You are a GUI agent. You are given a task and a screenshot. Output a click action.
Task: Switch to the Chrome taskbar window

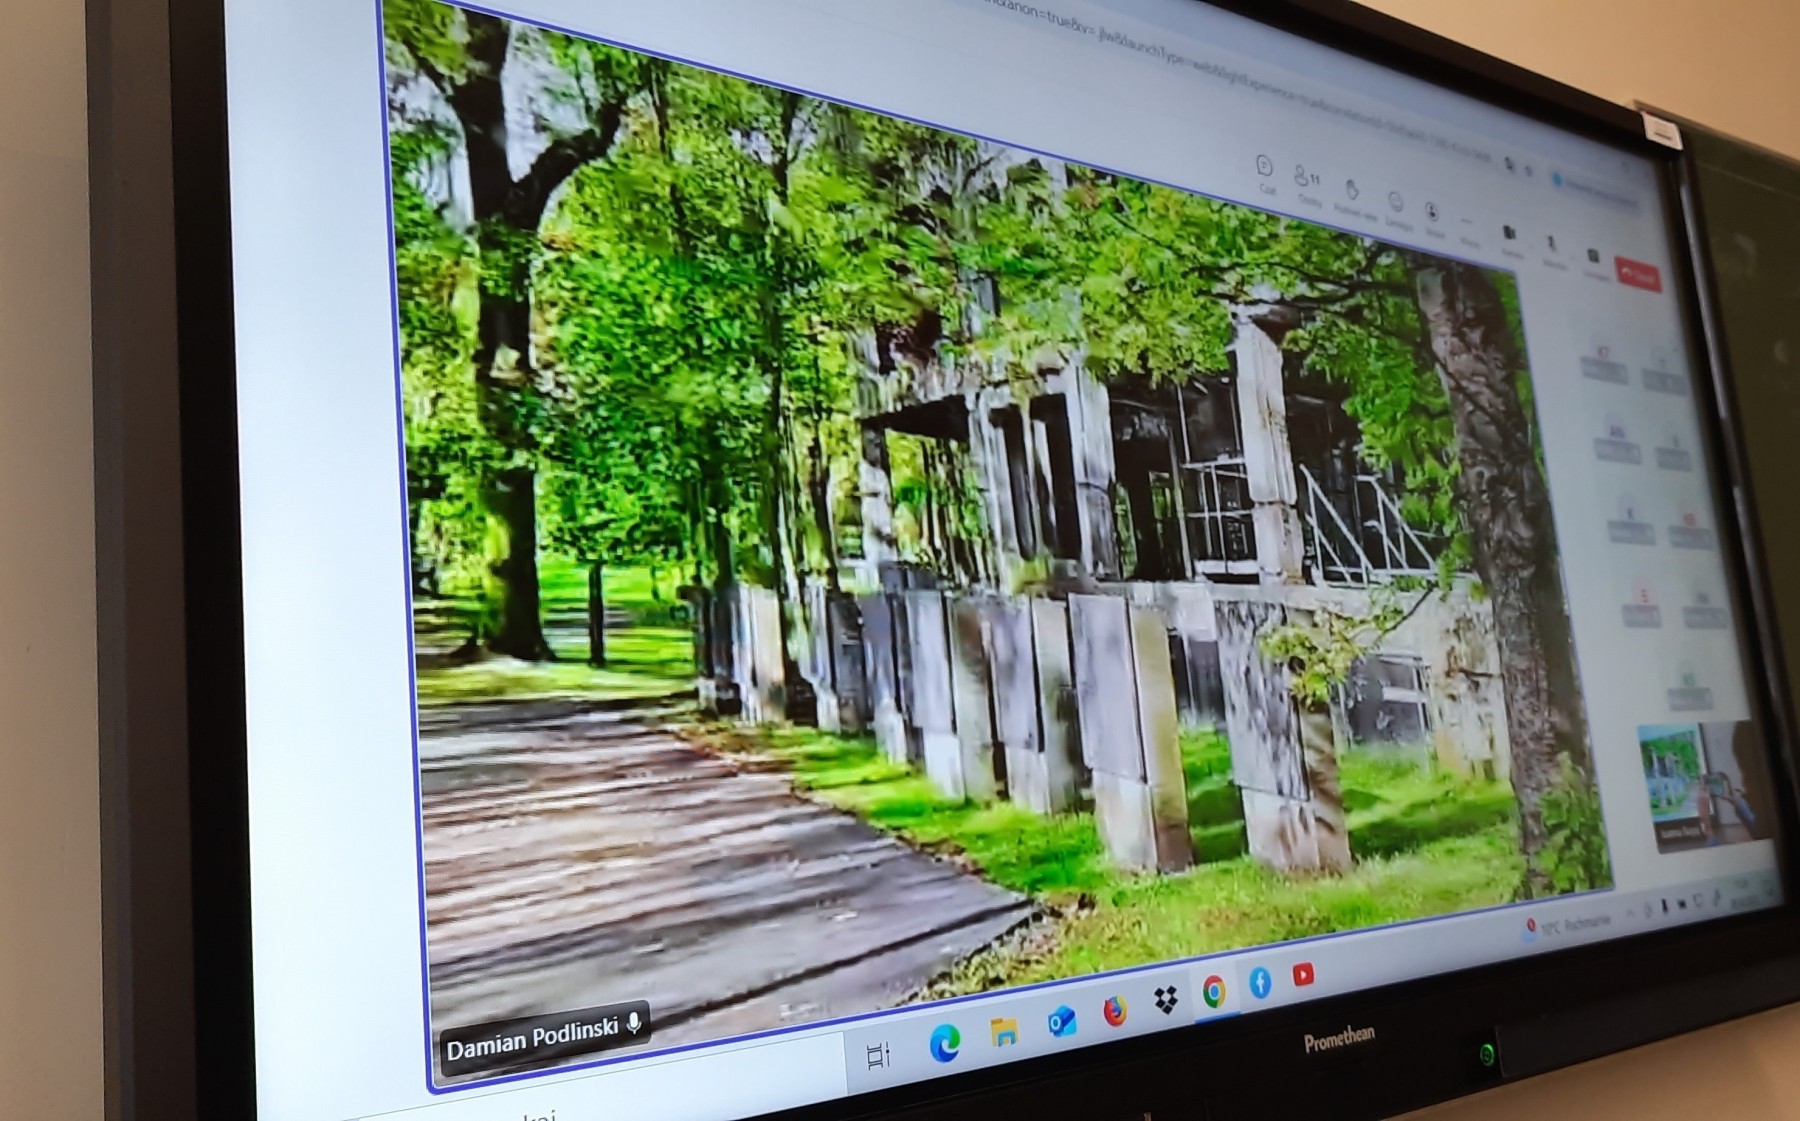click(x=1214, y=991)
